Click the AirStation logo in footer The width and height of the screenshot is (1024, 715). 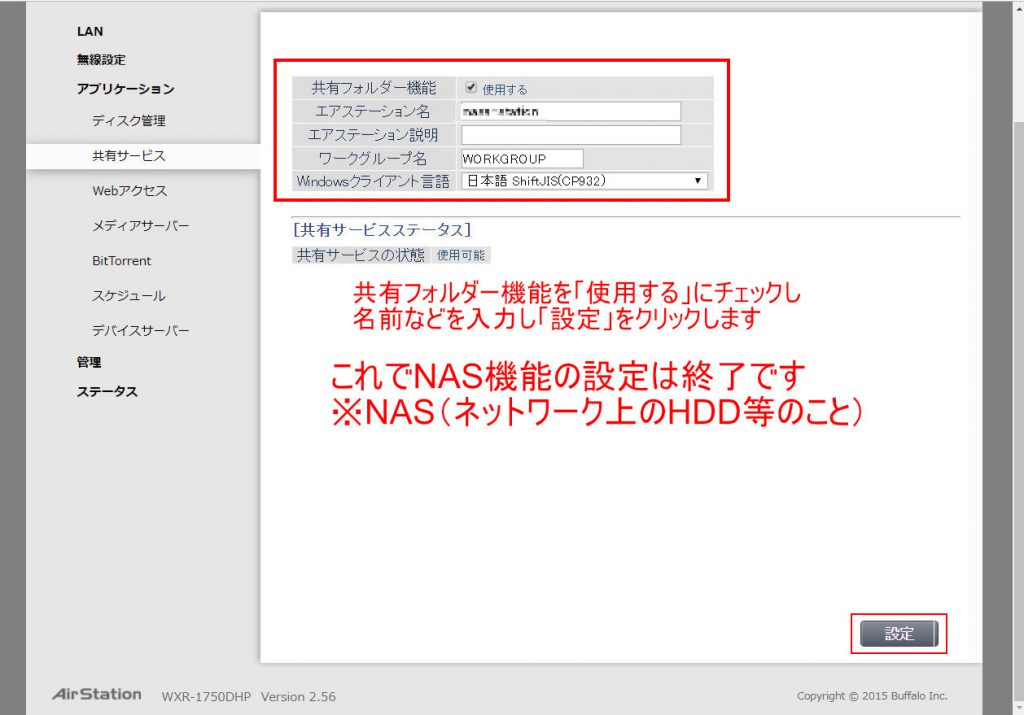point(96,694)
